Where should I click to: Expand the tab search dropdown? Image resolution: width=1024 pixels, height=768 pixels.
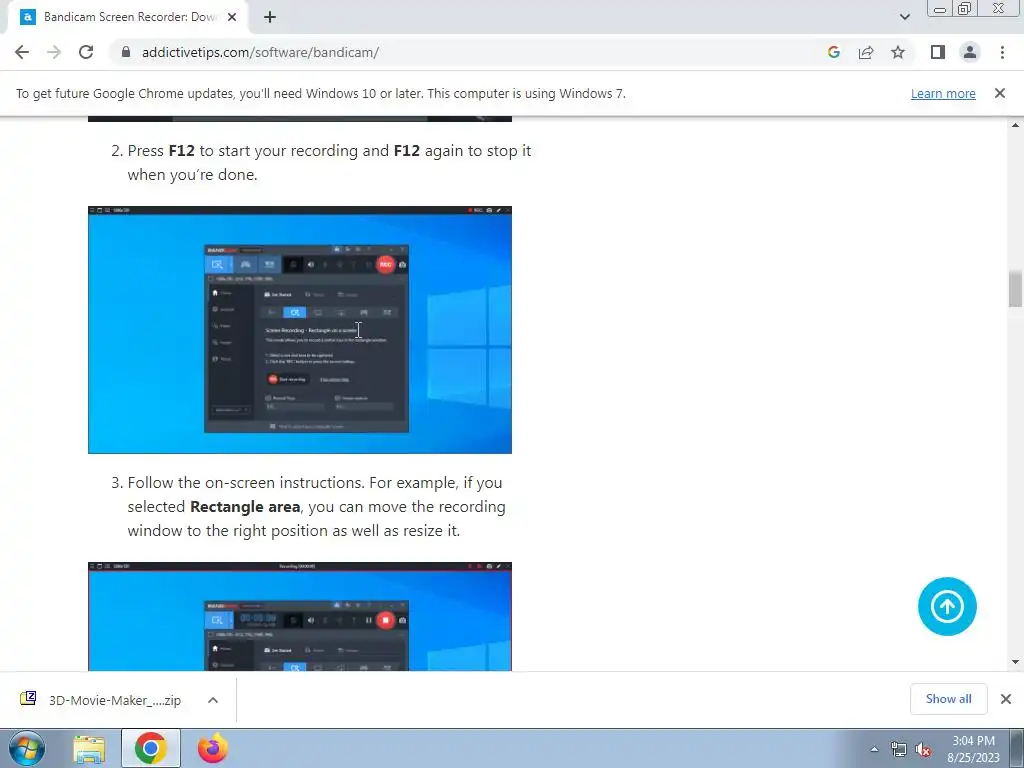[904, 17]
